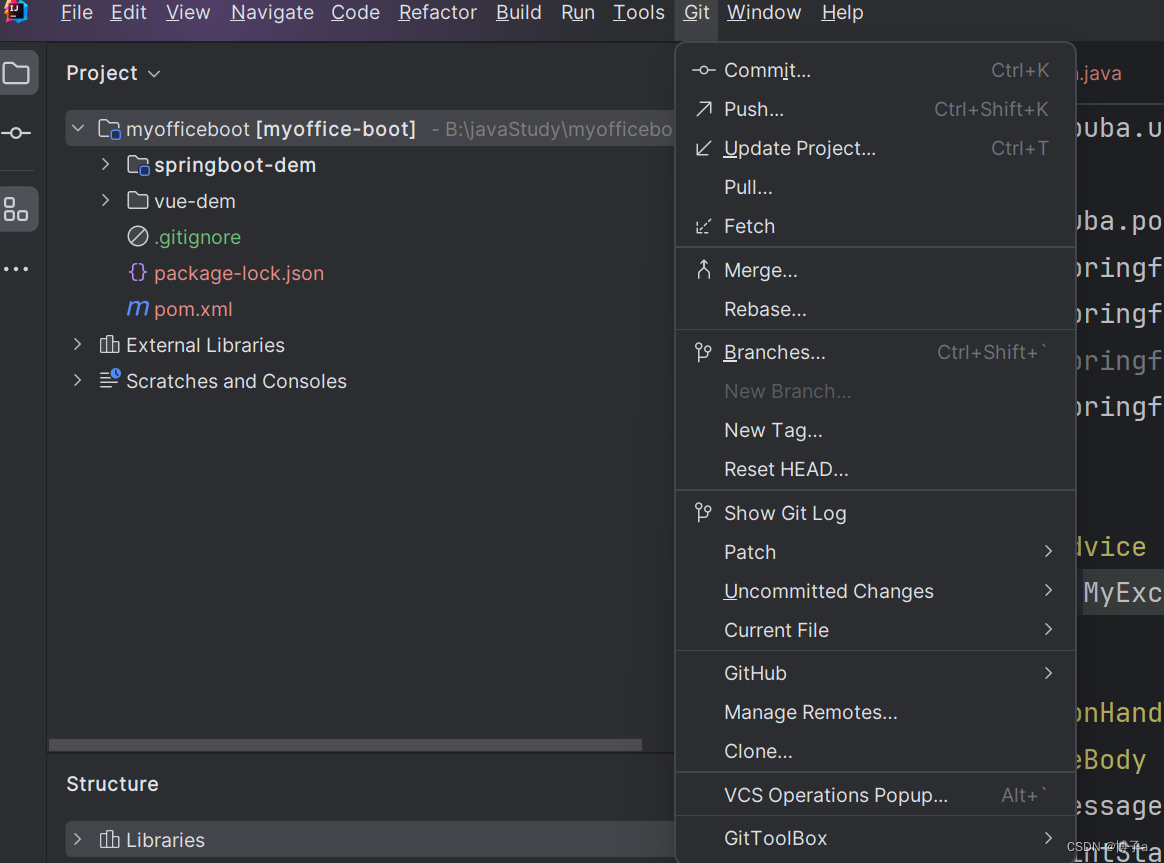This screenshot has width=1164, height=863.
Task: Click the Libraries icon in Structure panel
Action: click(x=109, y=839)
